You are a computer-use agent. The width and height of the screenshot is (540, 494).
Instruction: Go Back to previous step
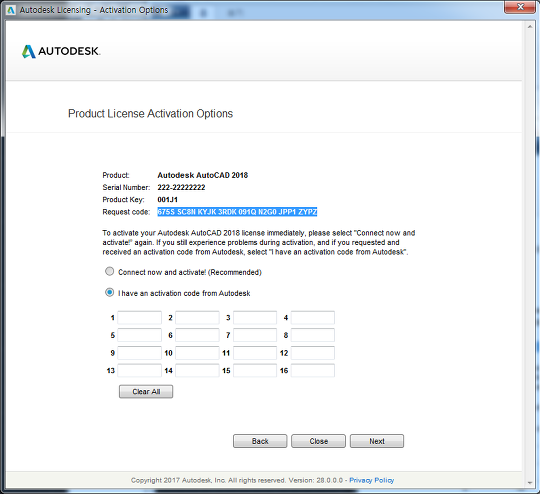click(260, 441)
